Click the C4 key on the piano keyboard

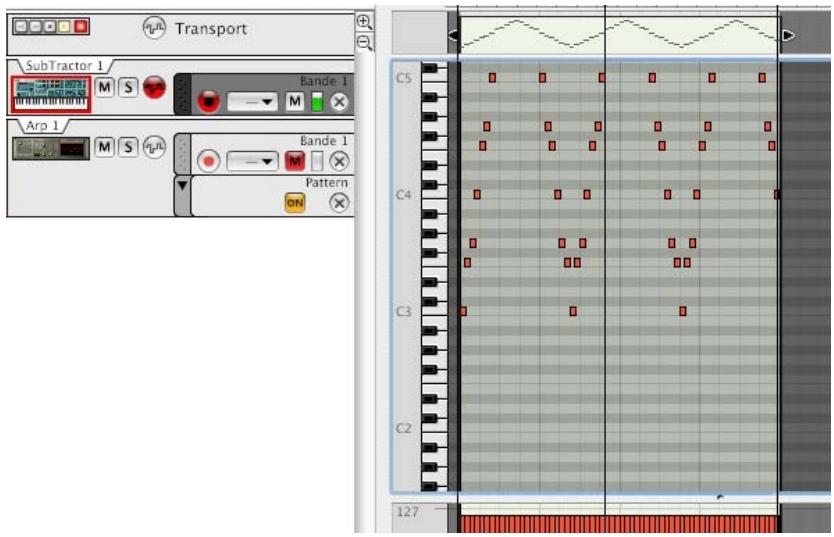[x=435, y=196]
